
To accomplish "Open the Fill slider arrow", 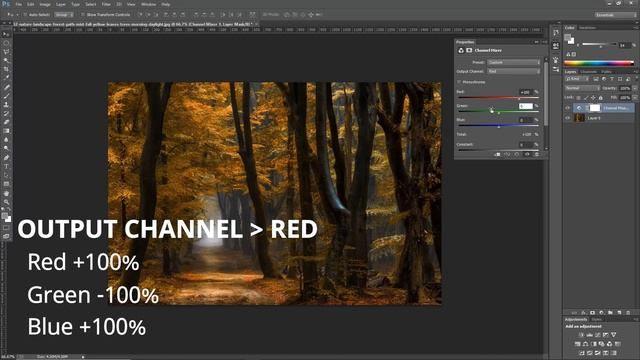I will pos(634,98).
